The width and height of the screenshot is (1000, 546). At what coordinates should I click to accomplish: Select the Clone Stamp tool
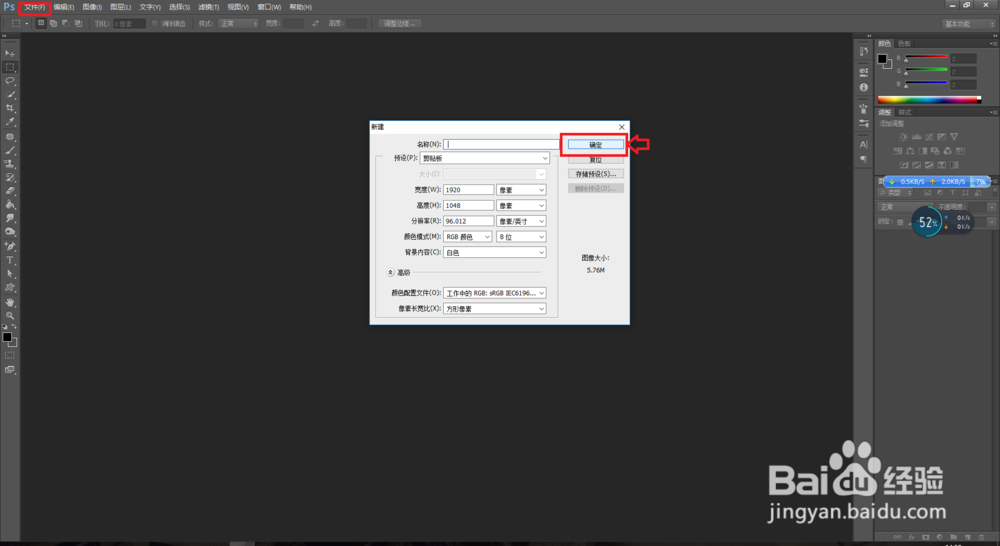[x=10, y=164]
